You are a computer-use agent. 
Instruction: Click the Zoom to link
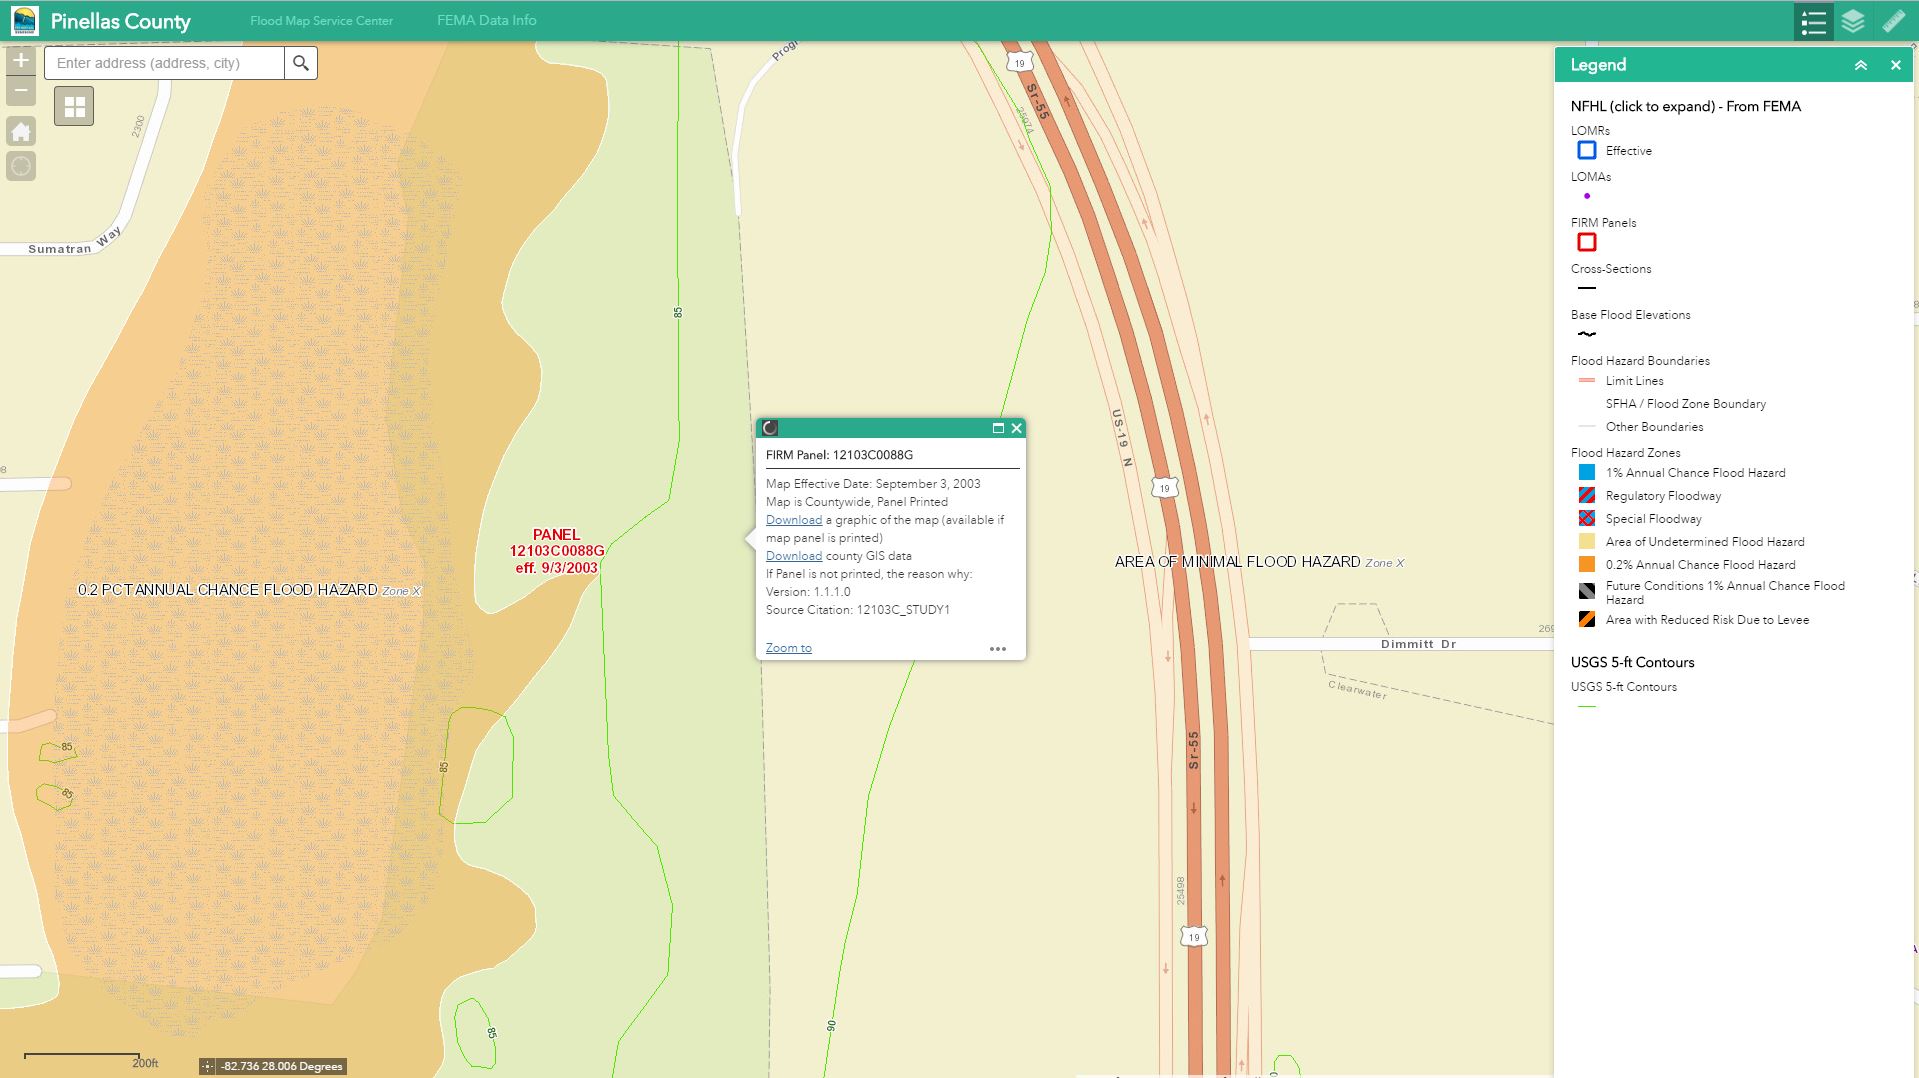(x=788, y=648)
